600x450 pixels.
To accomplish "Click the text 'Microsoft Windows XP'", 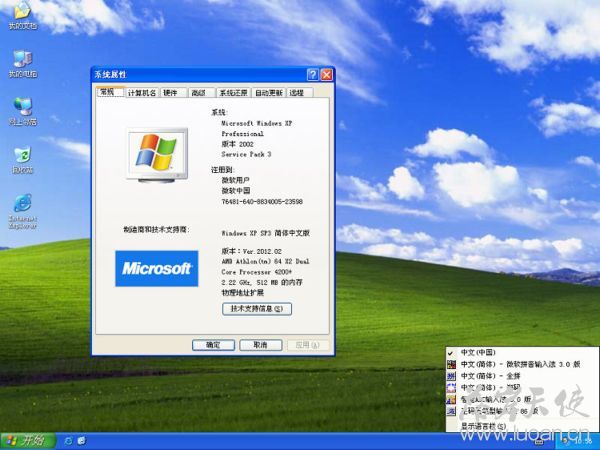I will [256, 123].
